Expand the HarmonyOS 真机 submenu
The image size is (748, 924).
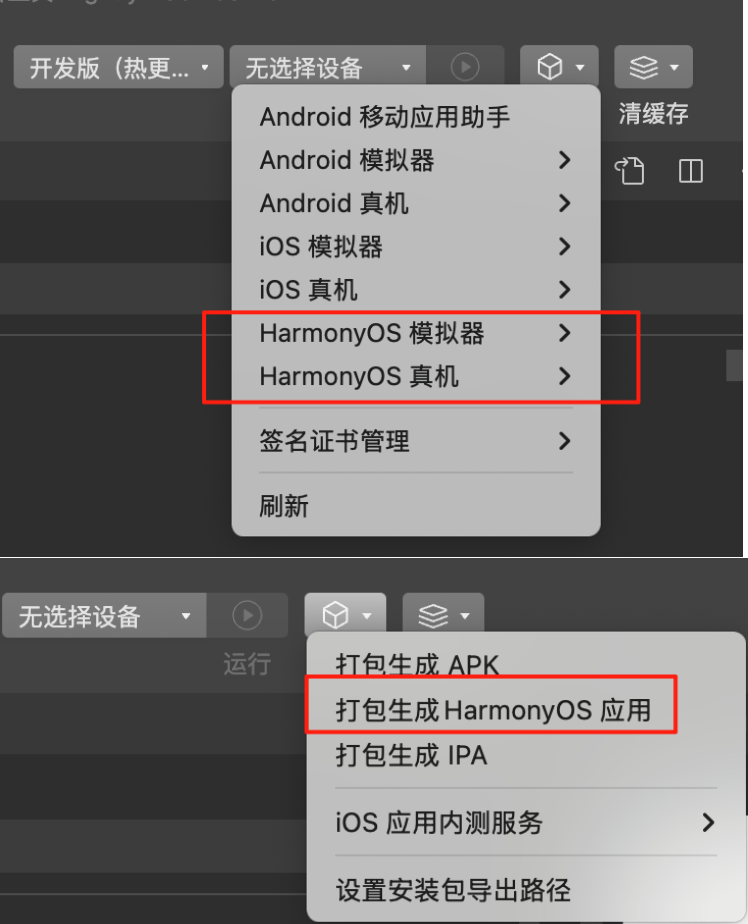(416, 376)
